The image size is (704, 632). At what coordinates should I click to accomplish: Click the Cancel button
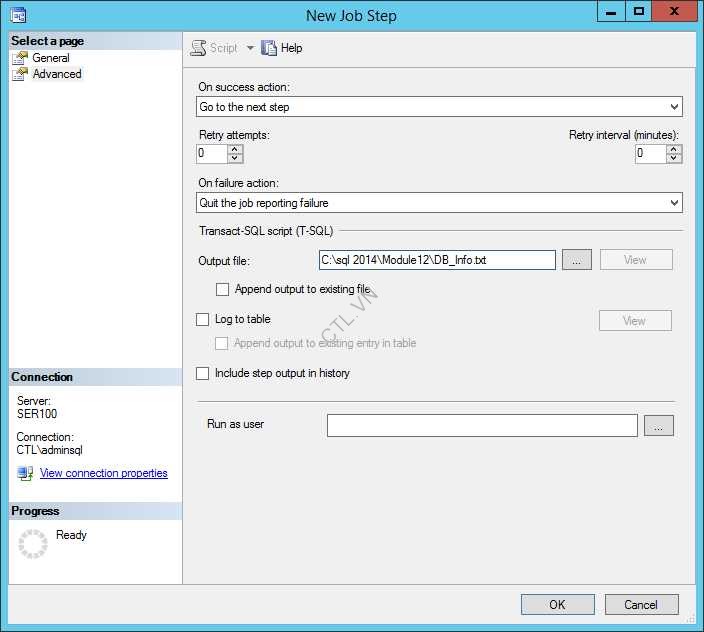pos(642,605)
